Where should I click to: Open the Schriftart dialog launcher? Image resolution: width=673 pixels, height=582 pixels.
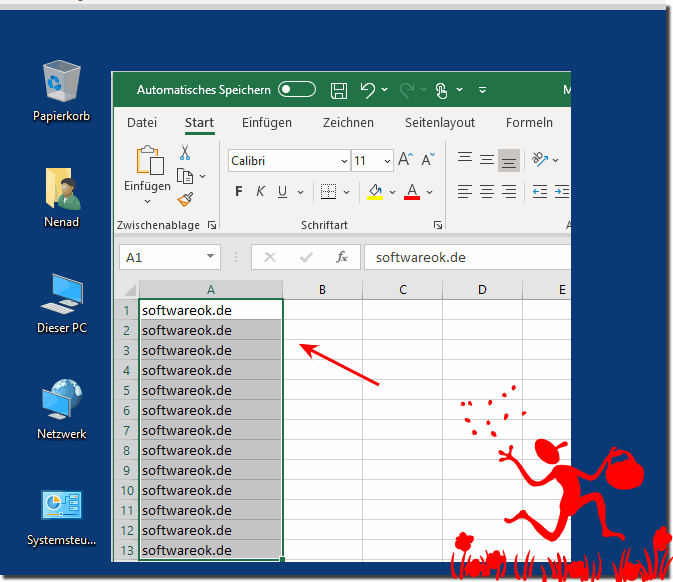[x=438, y=225]
